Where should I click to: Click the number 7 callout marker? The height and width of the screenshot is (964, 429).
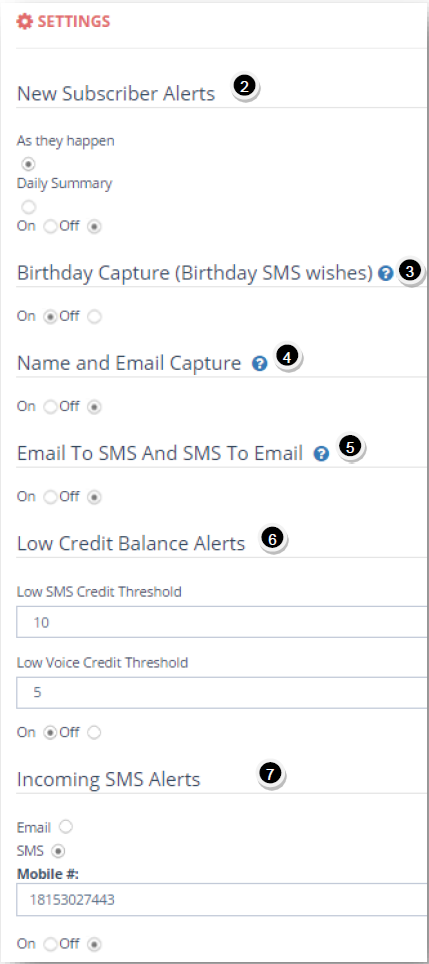270,773
